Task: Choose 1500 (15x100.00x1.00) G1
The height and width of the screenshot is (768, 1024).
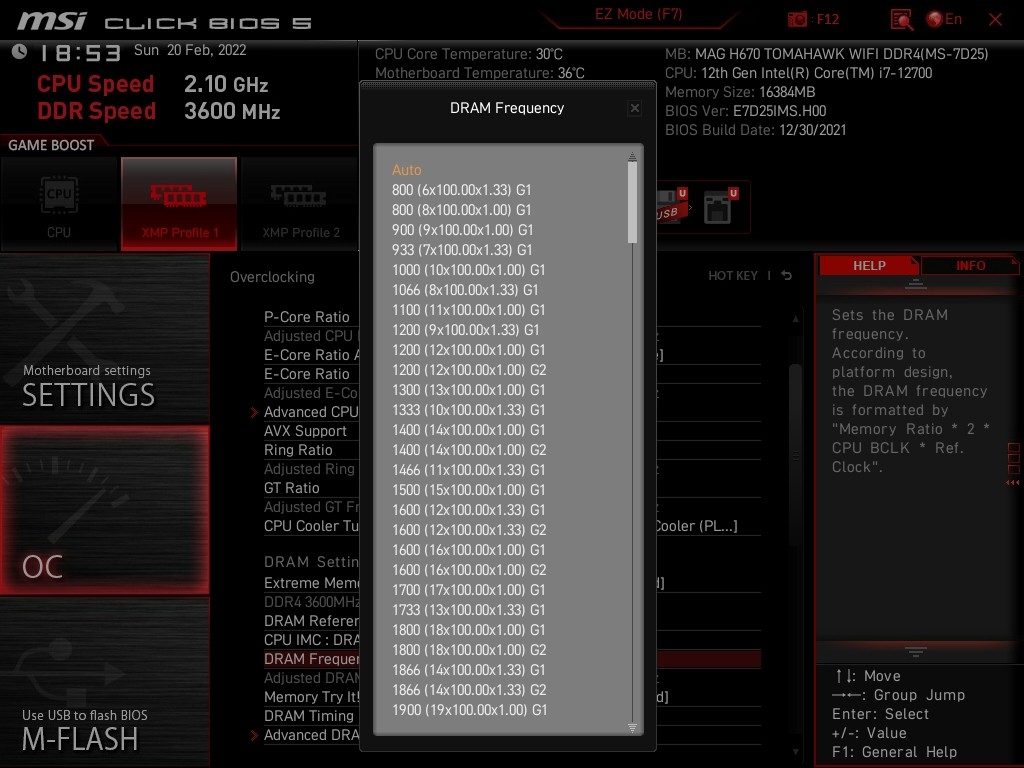Action: pos(468,490)
